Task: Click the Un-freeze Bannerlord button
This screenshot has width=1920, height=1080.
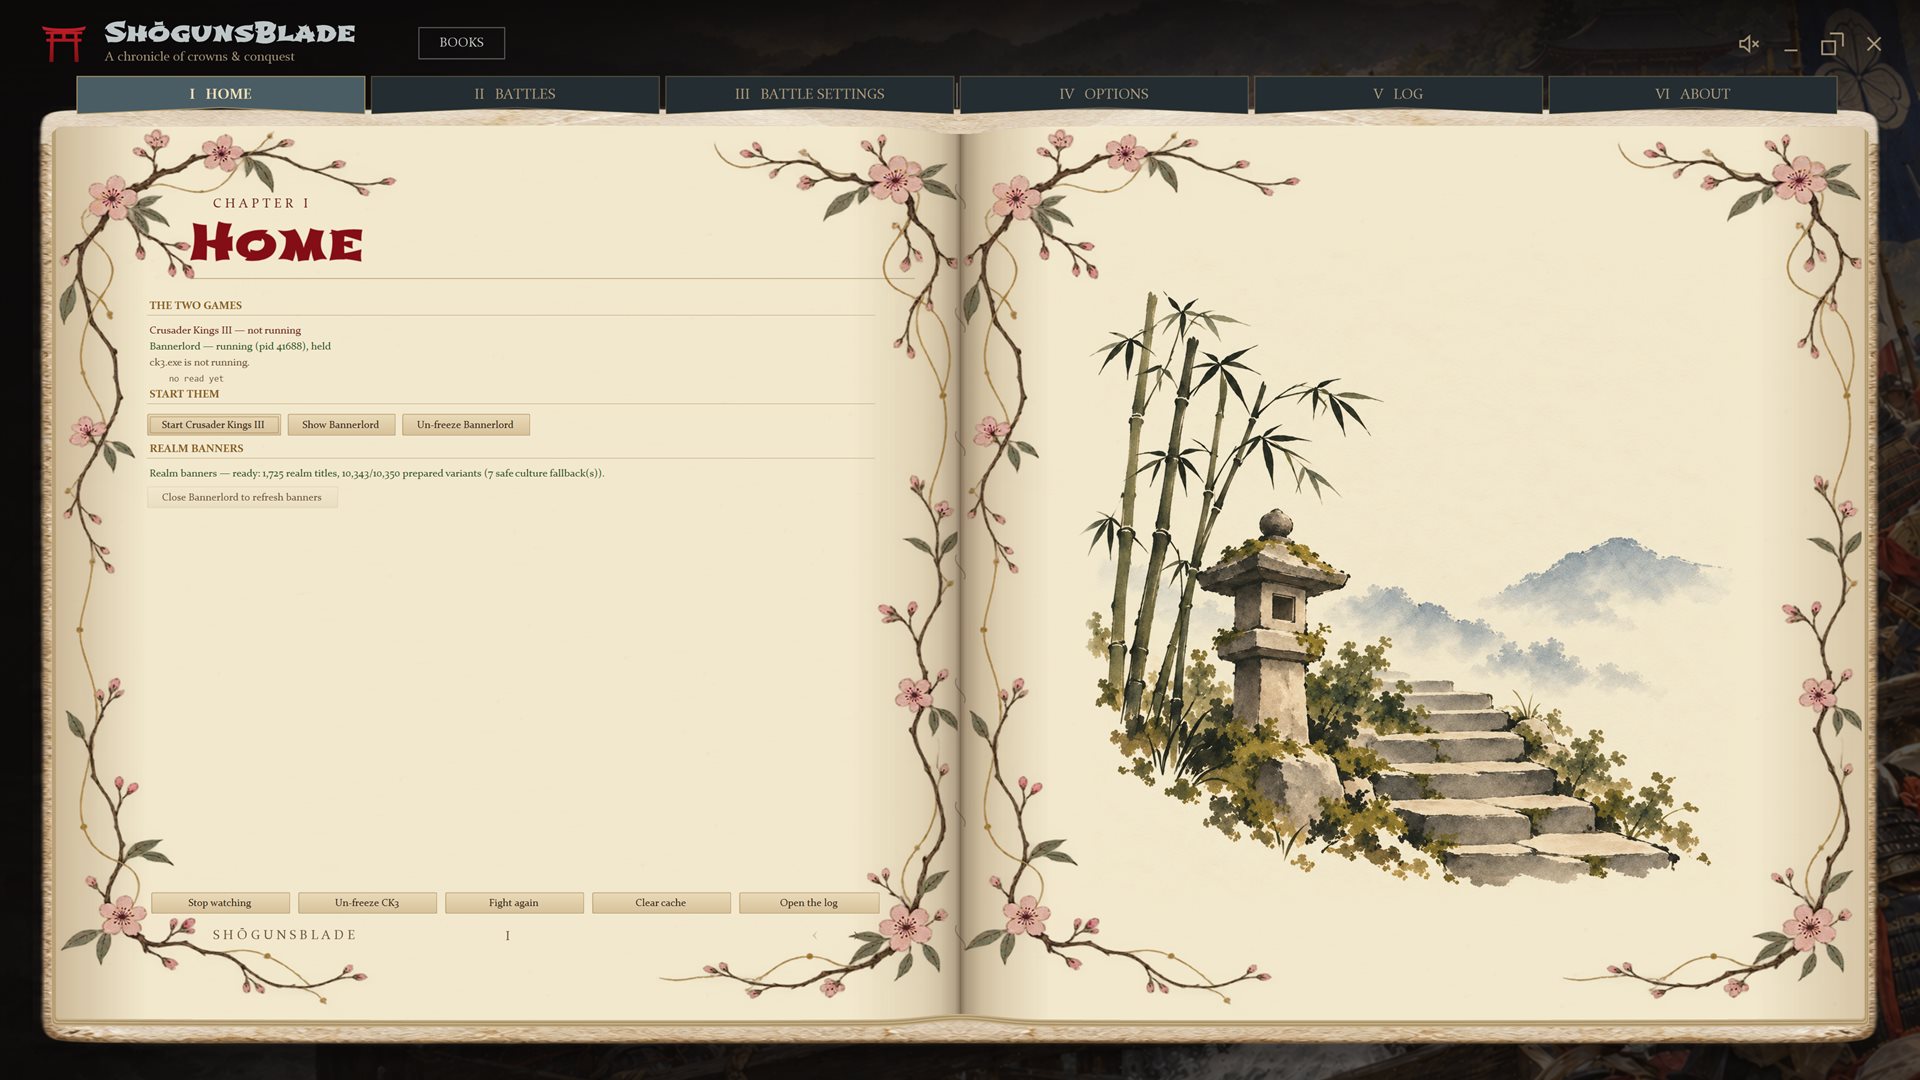Action: click(x=465, y=425)
